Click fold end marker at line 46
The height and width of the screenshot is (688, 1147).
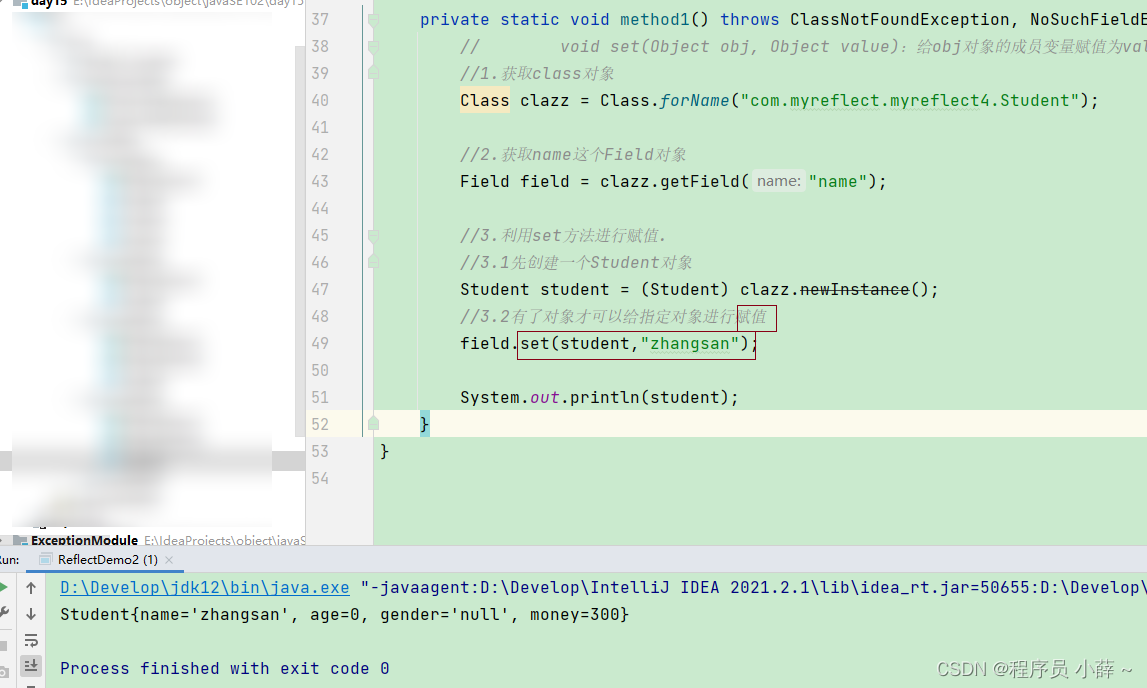tap(373, 262)
